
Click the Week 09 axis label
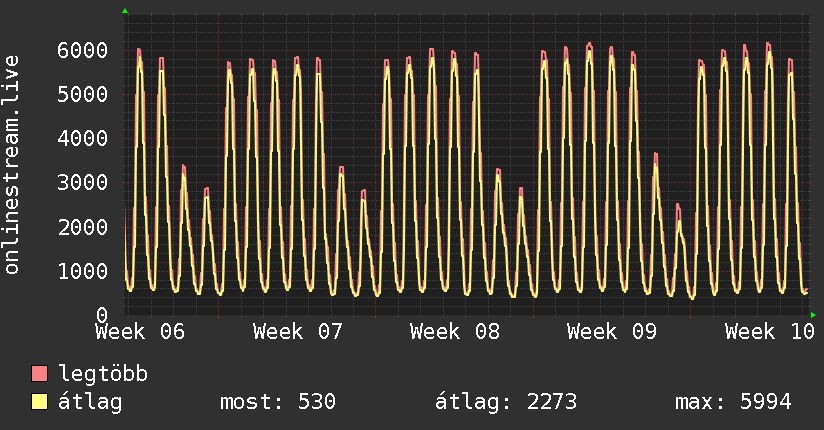tap(612, 332)
